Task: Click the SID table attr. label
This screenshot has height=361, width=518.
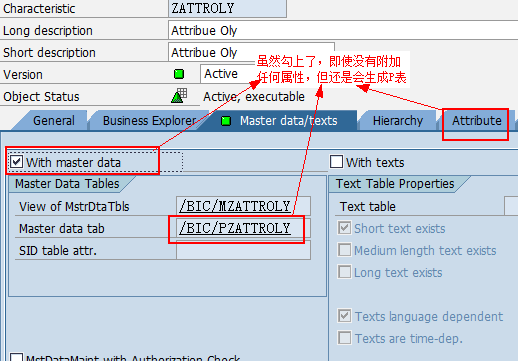Action: coord(58,251)
